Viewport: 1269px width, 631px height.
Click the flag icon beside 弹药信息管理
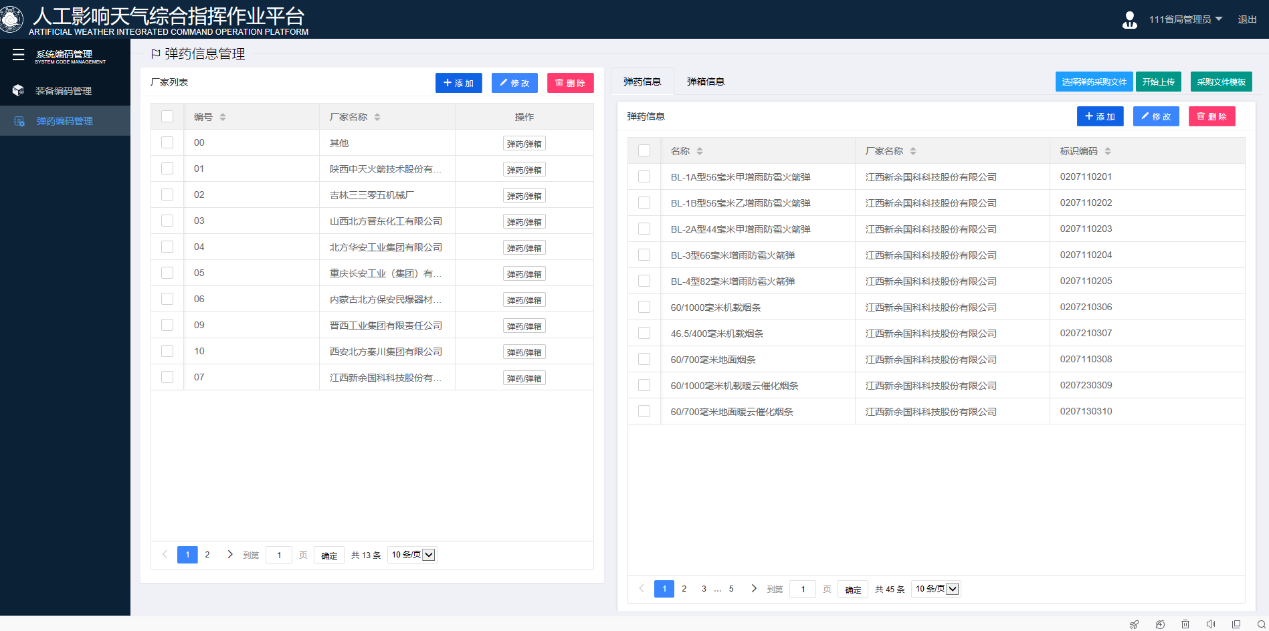pyautogui.click(x=155, y=54)
